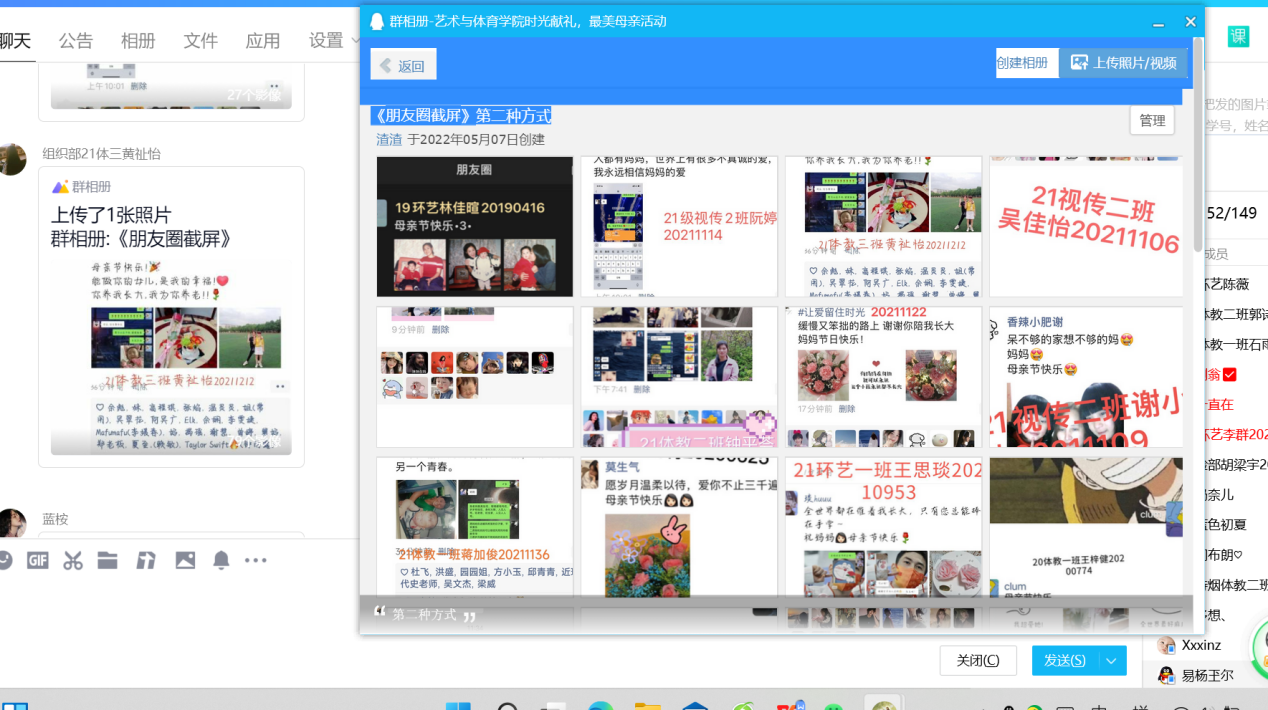Click album scrollbar thumb

[x=1198, y=145]
